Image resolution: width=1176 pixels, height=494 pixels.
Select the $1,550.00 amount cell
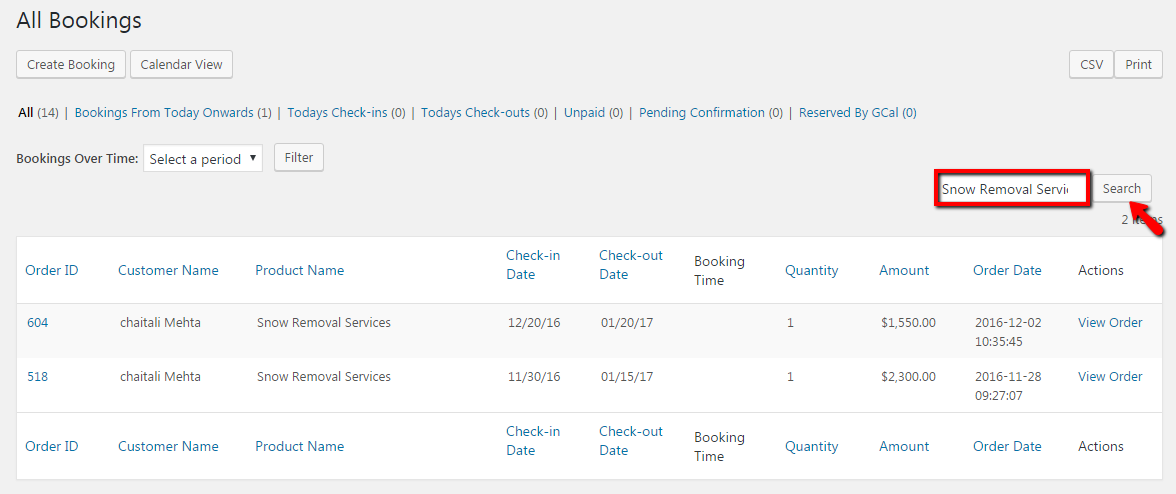908,323
